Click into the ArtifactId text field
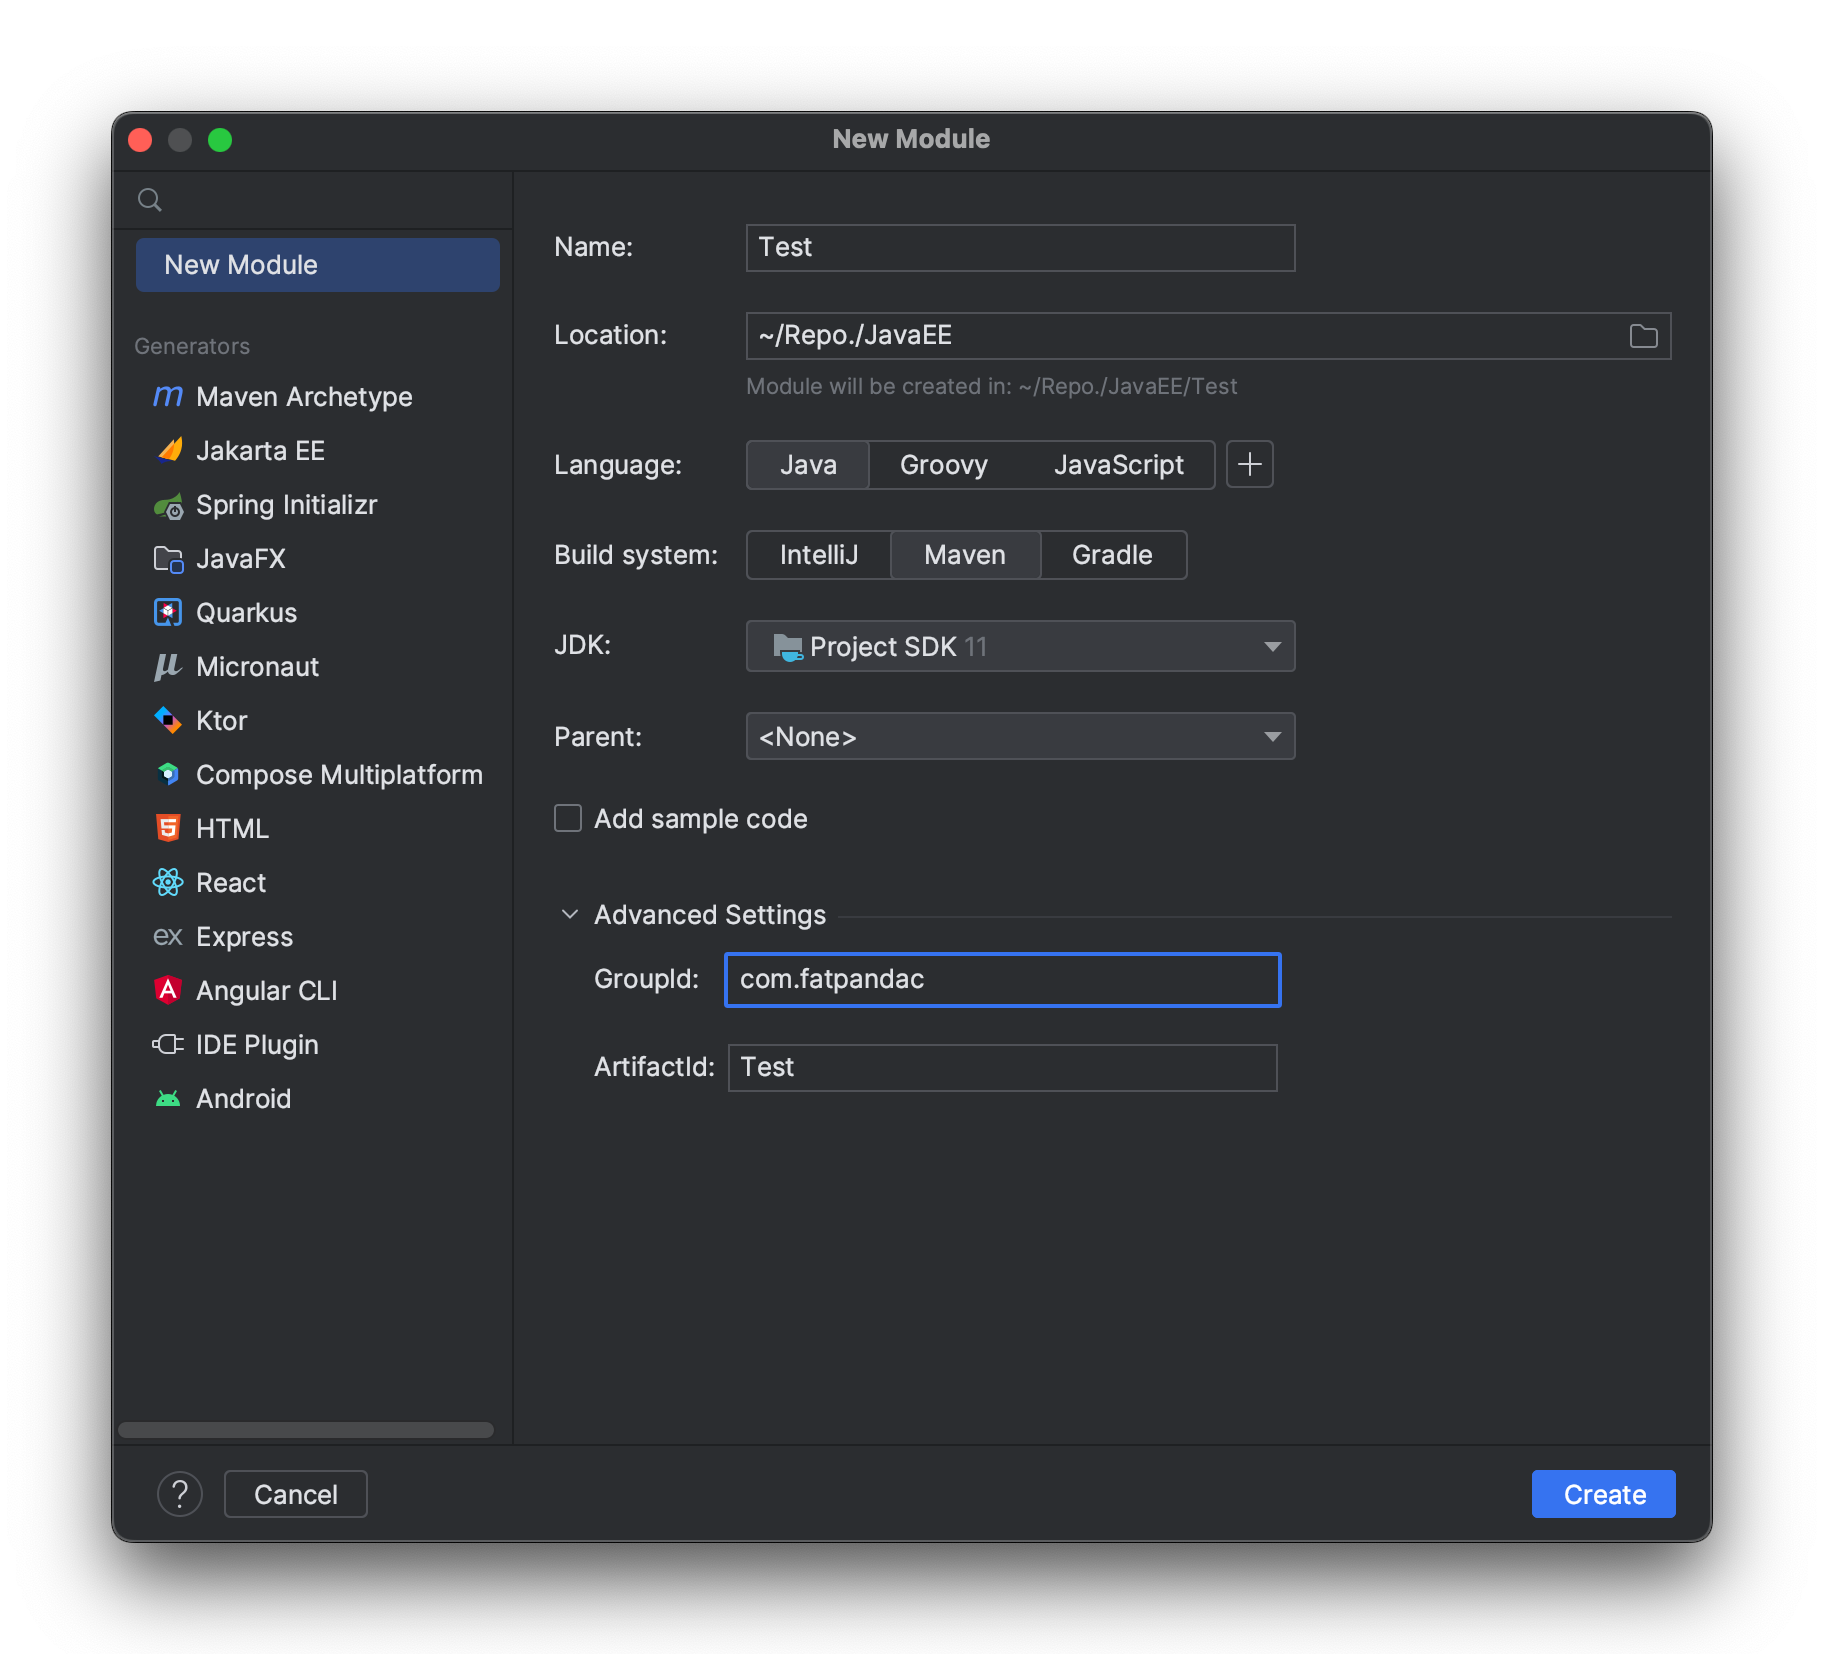Screen dimensions: 1824x1654 tap(1002, 1068)
